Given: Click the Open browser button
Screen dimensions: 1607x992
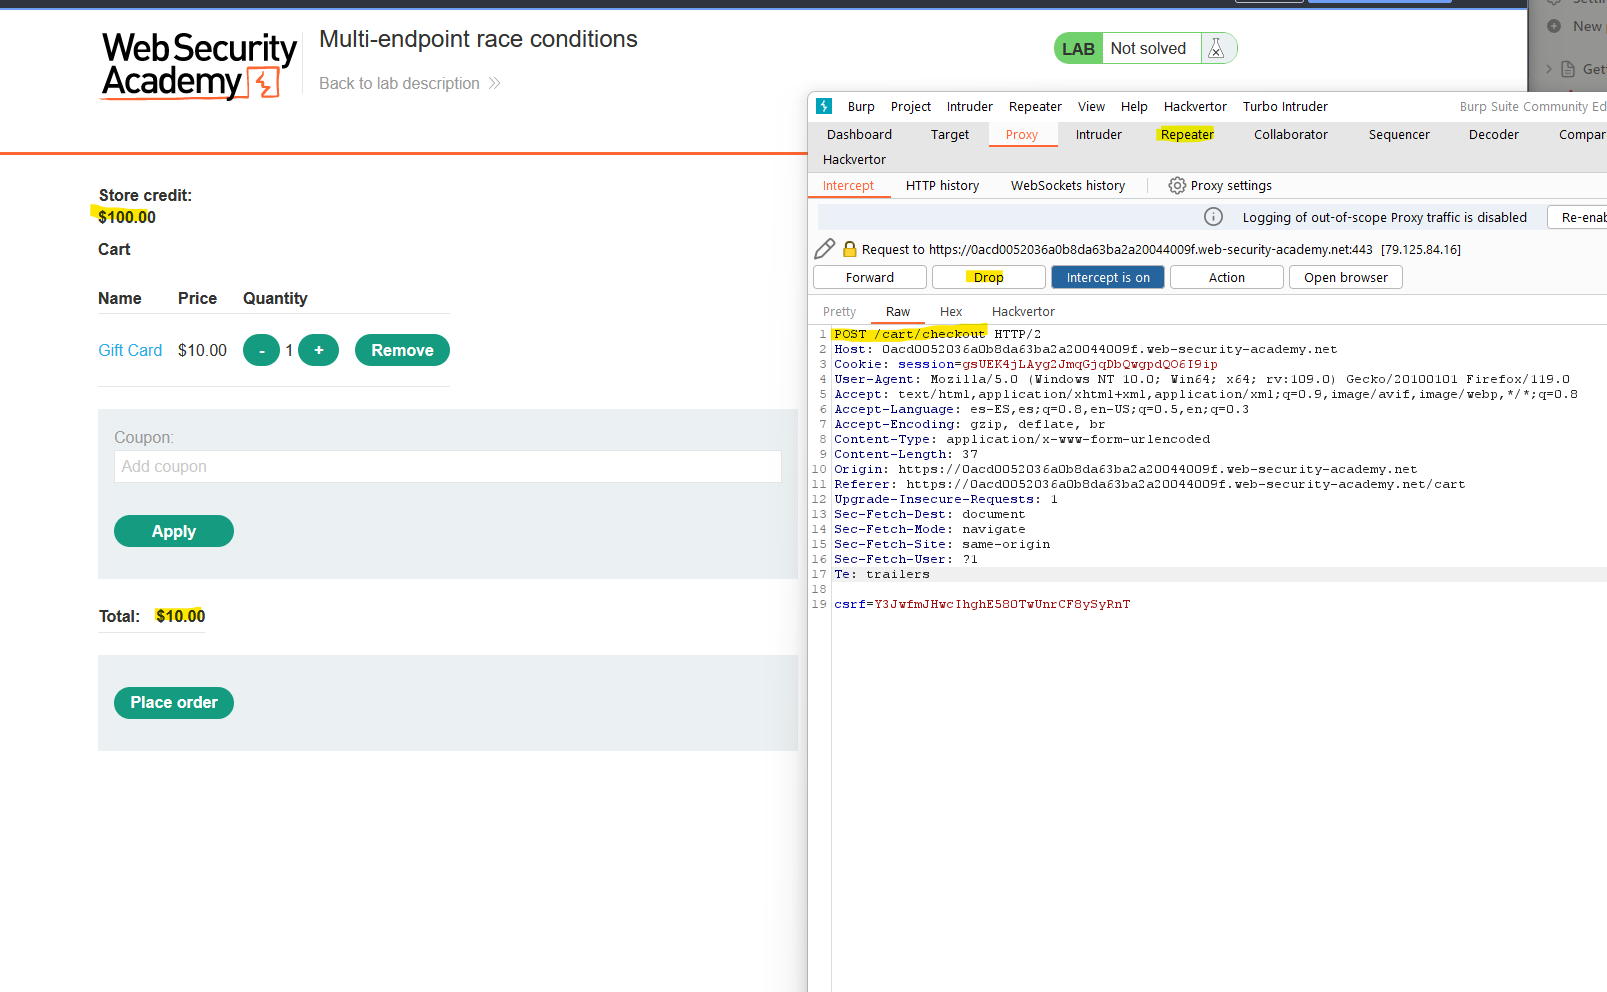Looking at the screenshot, I should click(1346, 278).
